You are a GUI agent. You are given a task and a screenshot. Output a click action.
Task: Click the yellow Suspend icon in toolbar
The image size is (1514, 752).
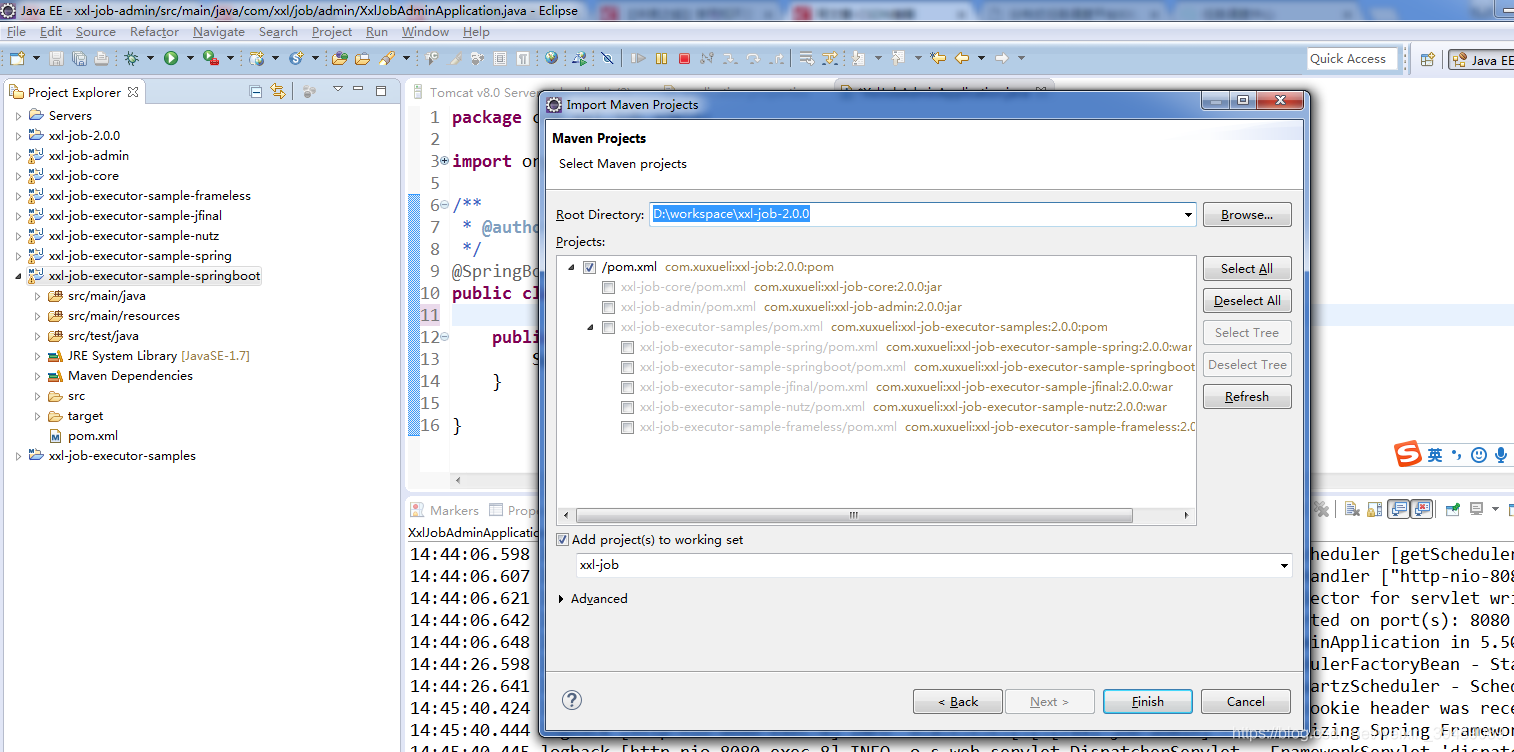click(661, 58)
